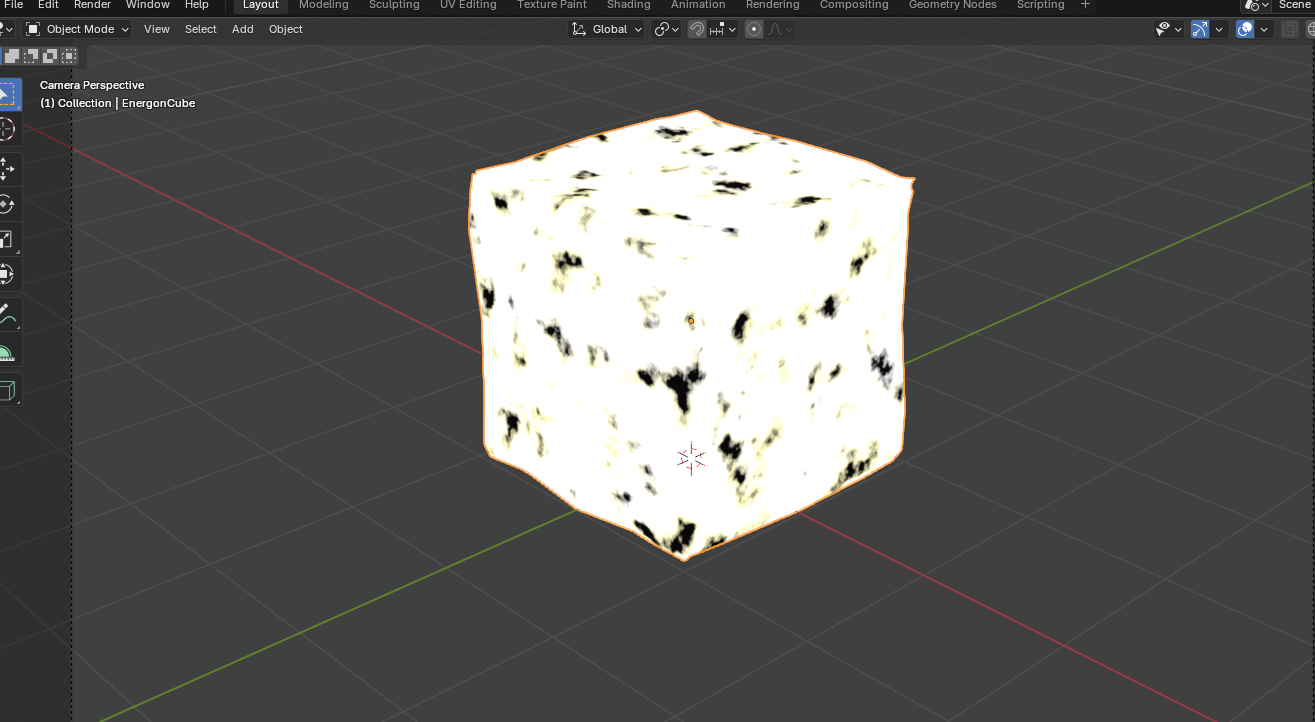This screenshot has height=722, width=1315.
Task: Open the Edit menu
Action: point(48,5)
